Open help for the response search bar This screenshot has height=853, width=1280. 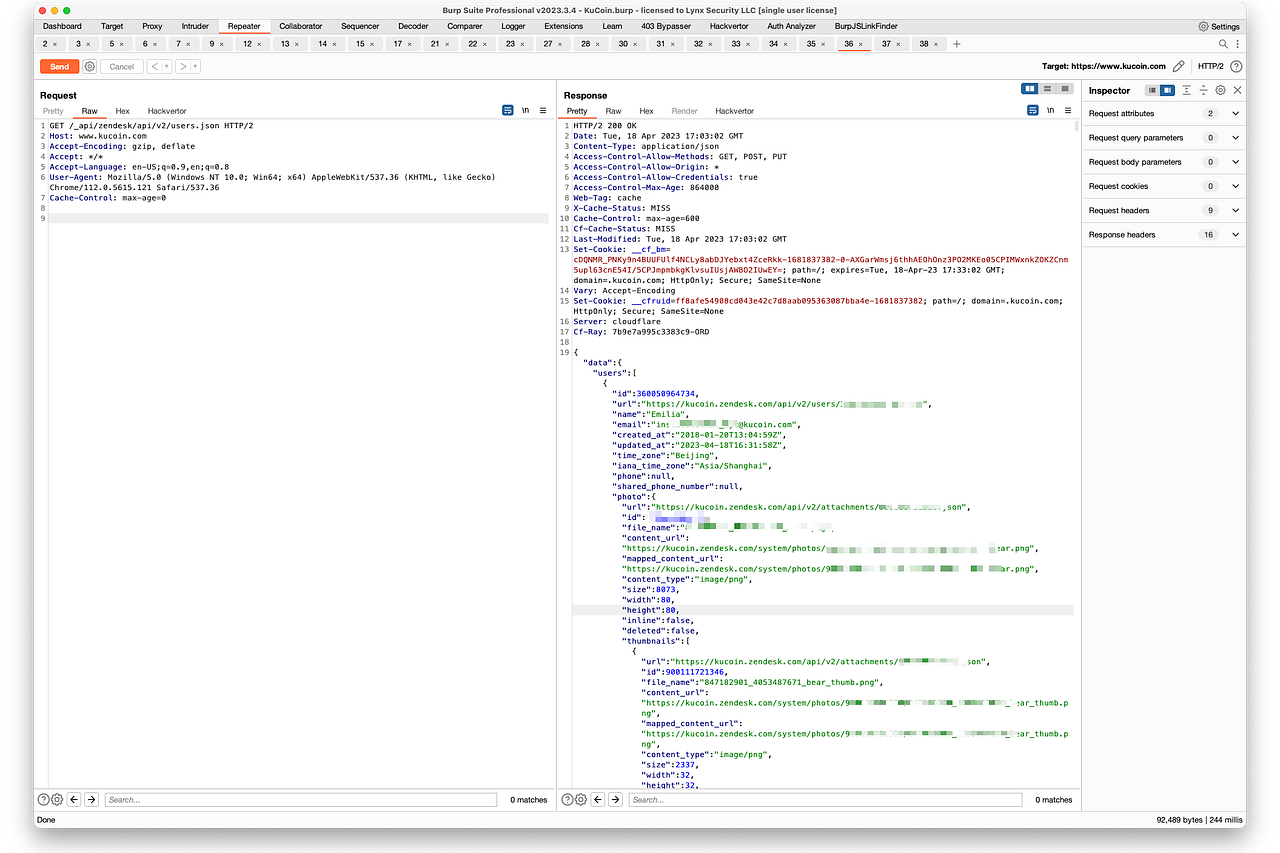pos(567,799)
